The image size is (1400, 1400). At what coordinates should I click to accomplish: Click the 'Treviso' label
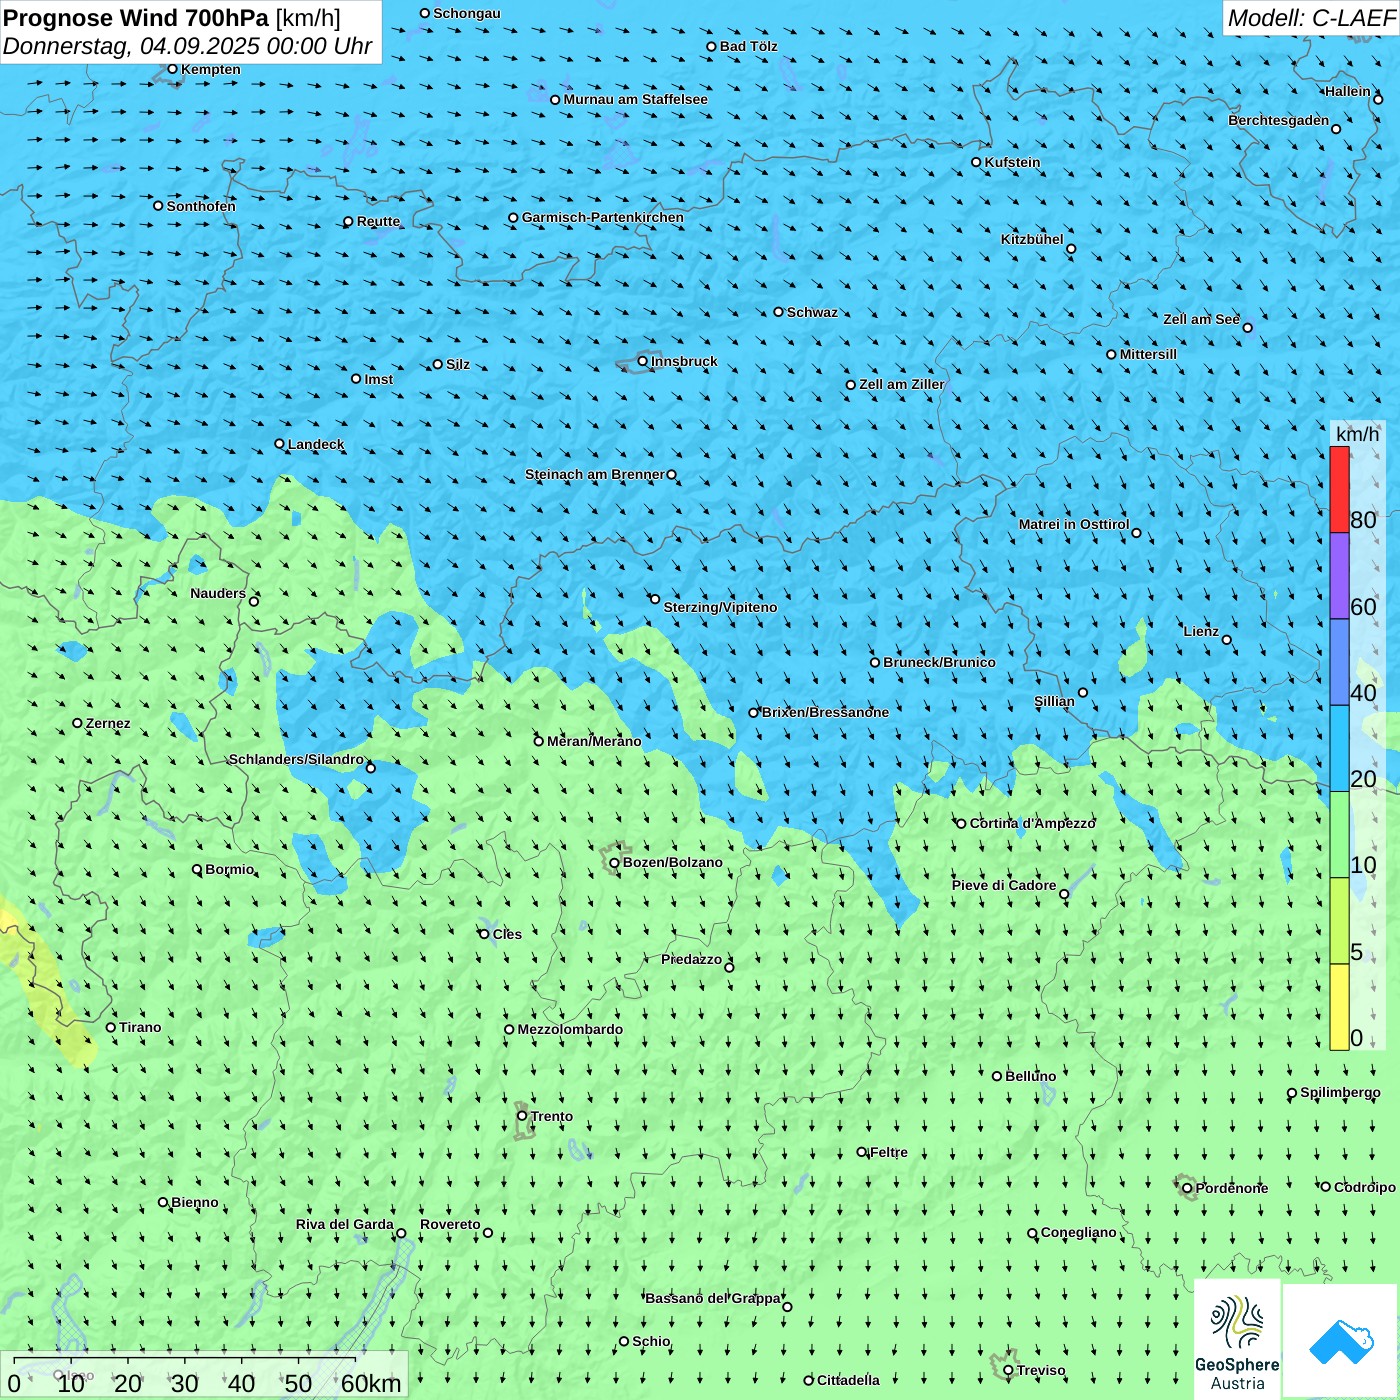coord(1041,1370)
